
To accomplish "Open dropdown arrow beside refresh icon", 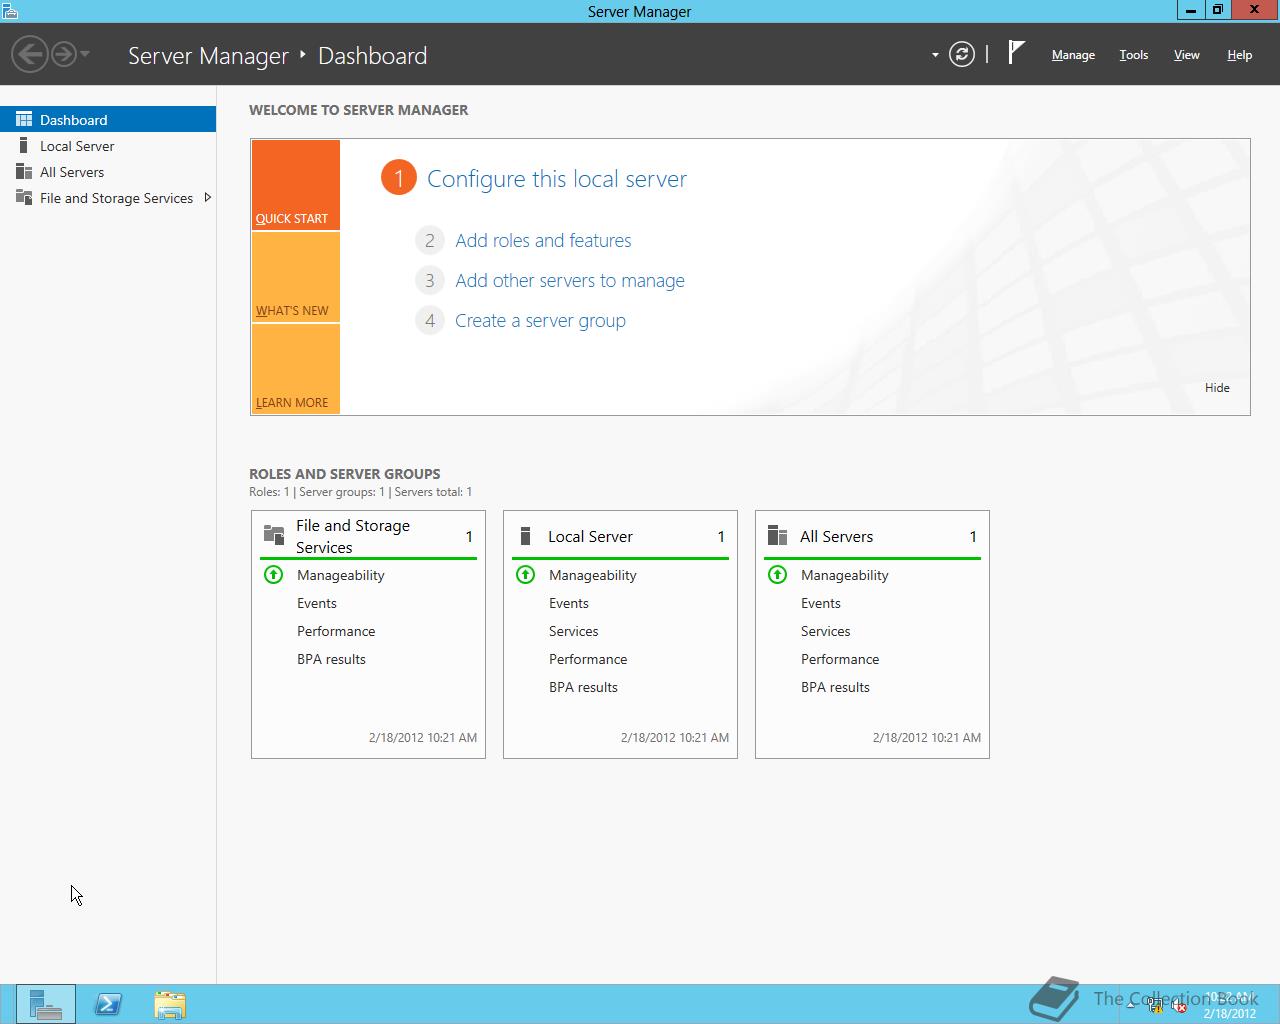I will 935,55.
